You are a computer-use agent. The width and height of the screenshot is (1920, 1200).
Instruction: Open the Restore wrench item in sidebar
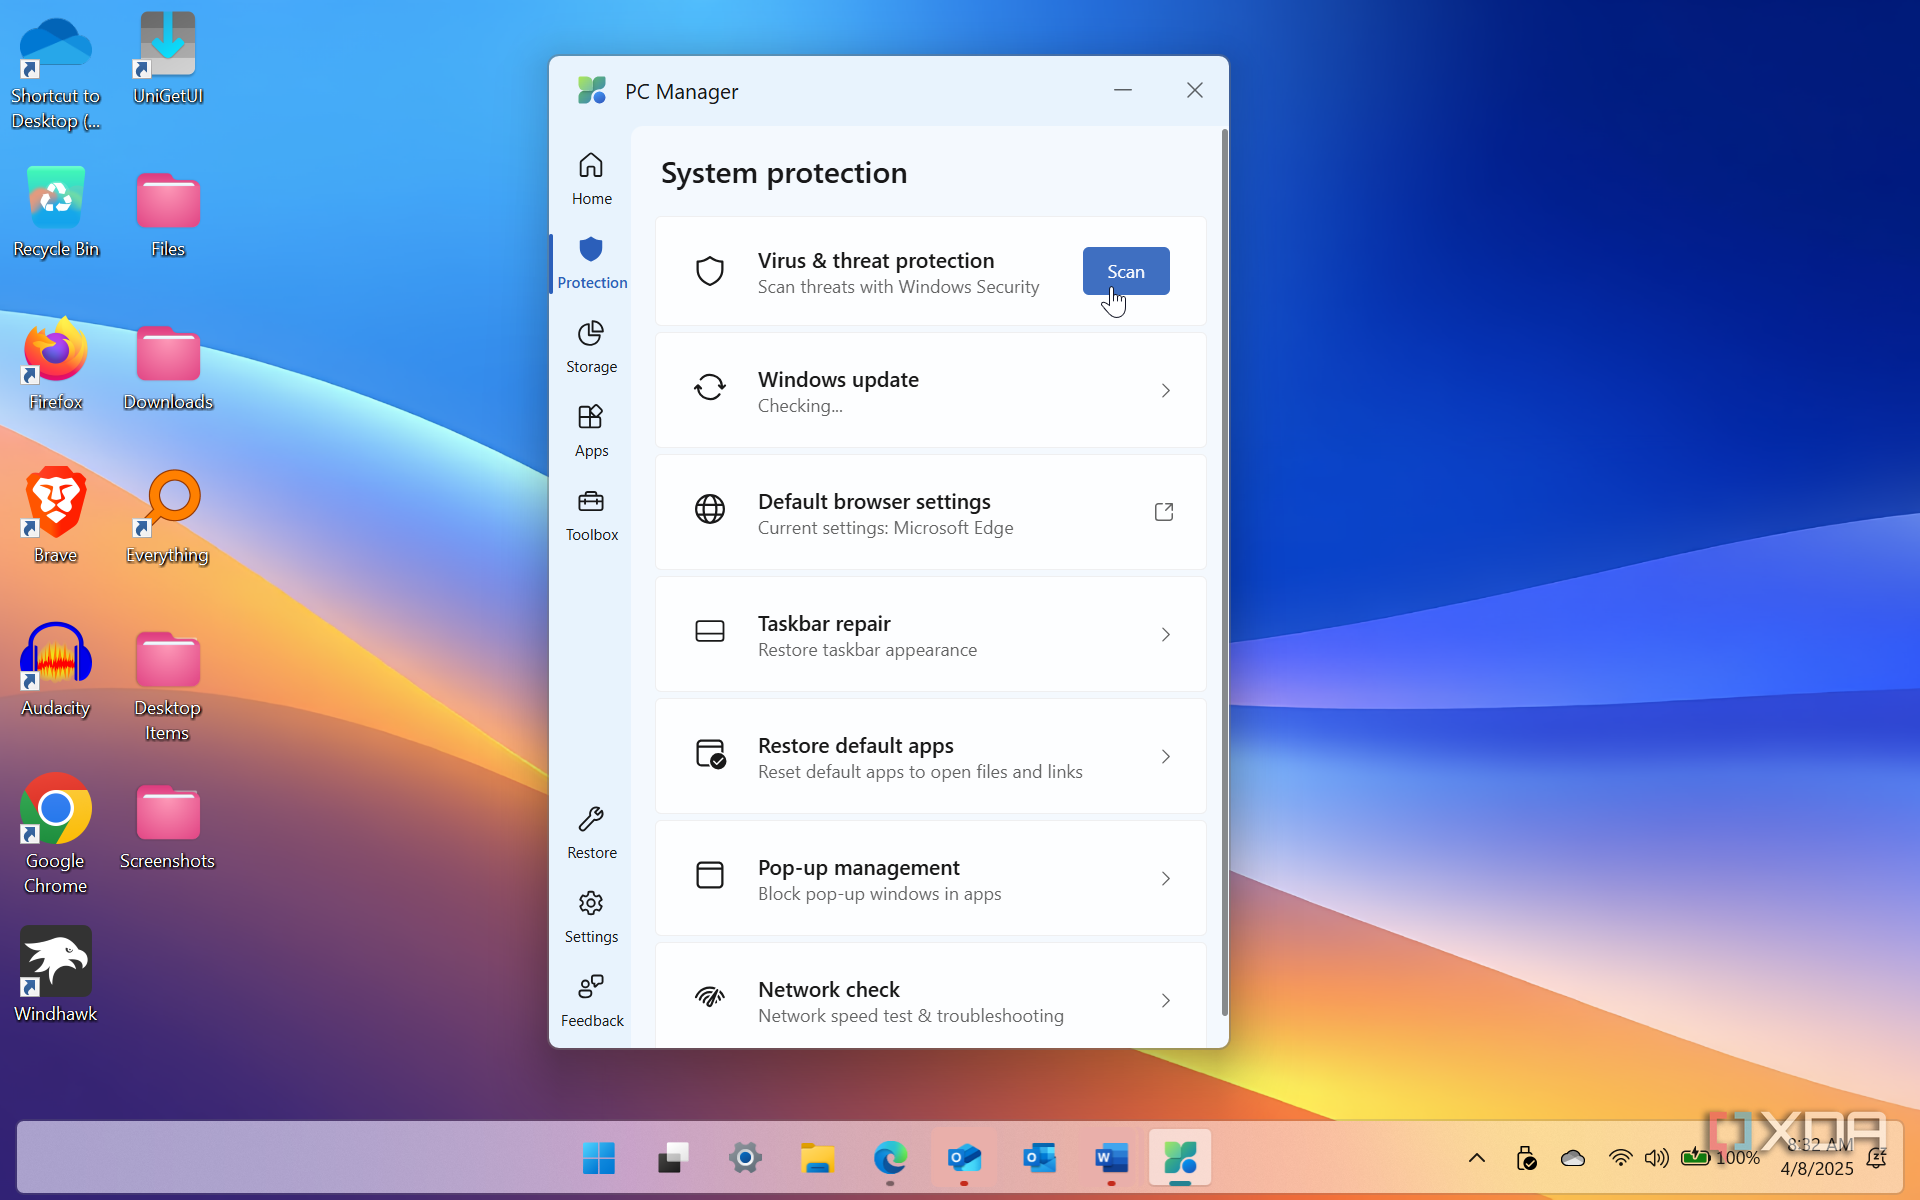pyautogui.click(x=591, y=832)
